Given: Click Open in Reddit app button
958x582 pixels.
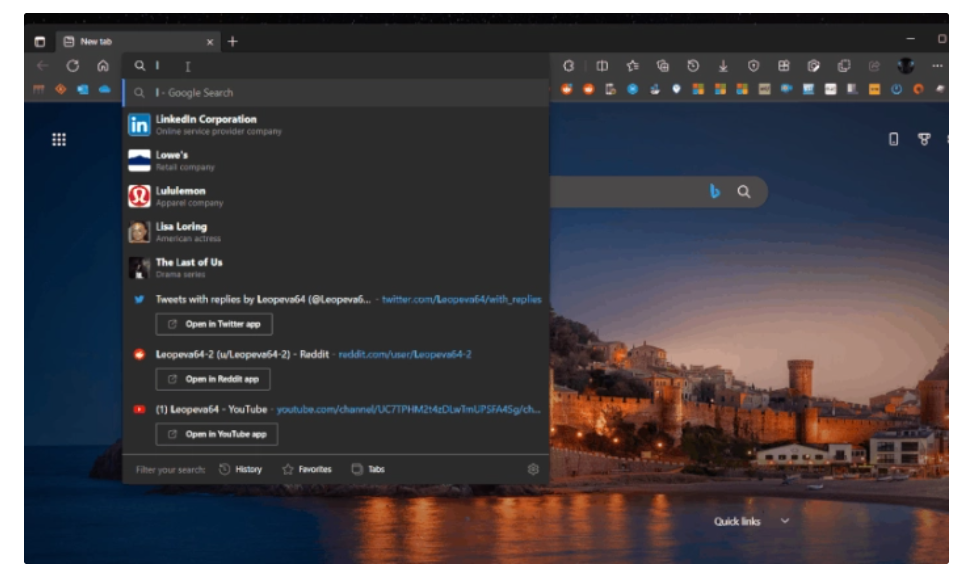Looking at the screenshot, I should (213, 379).
